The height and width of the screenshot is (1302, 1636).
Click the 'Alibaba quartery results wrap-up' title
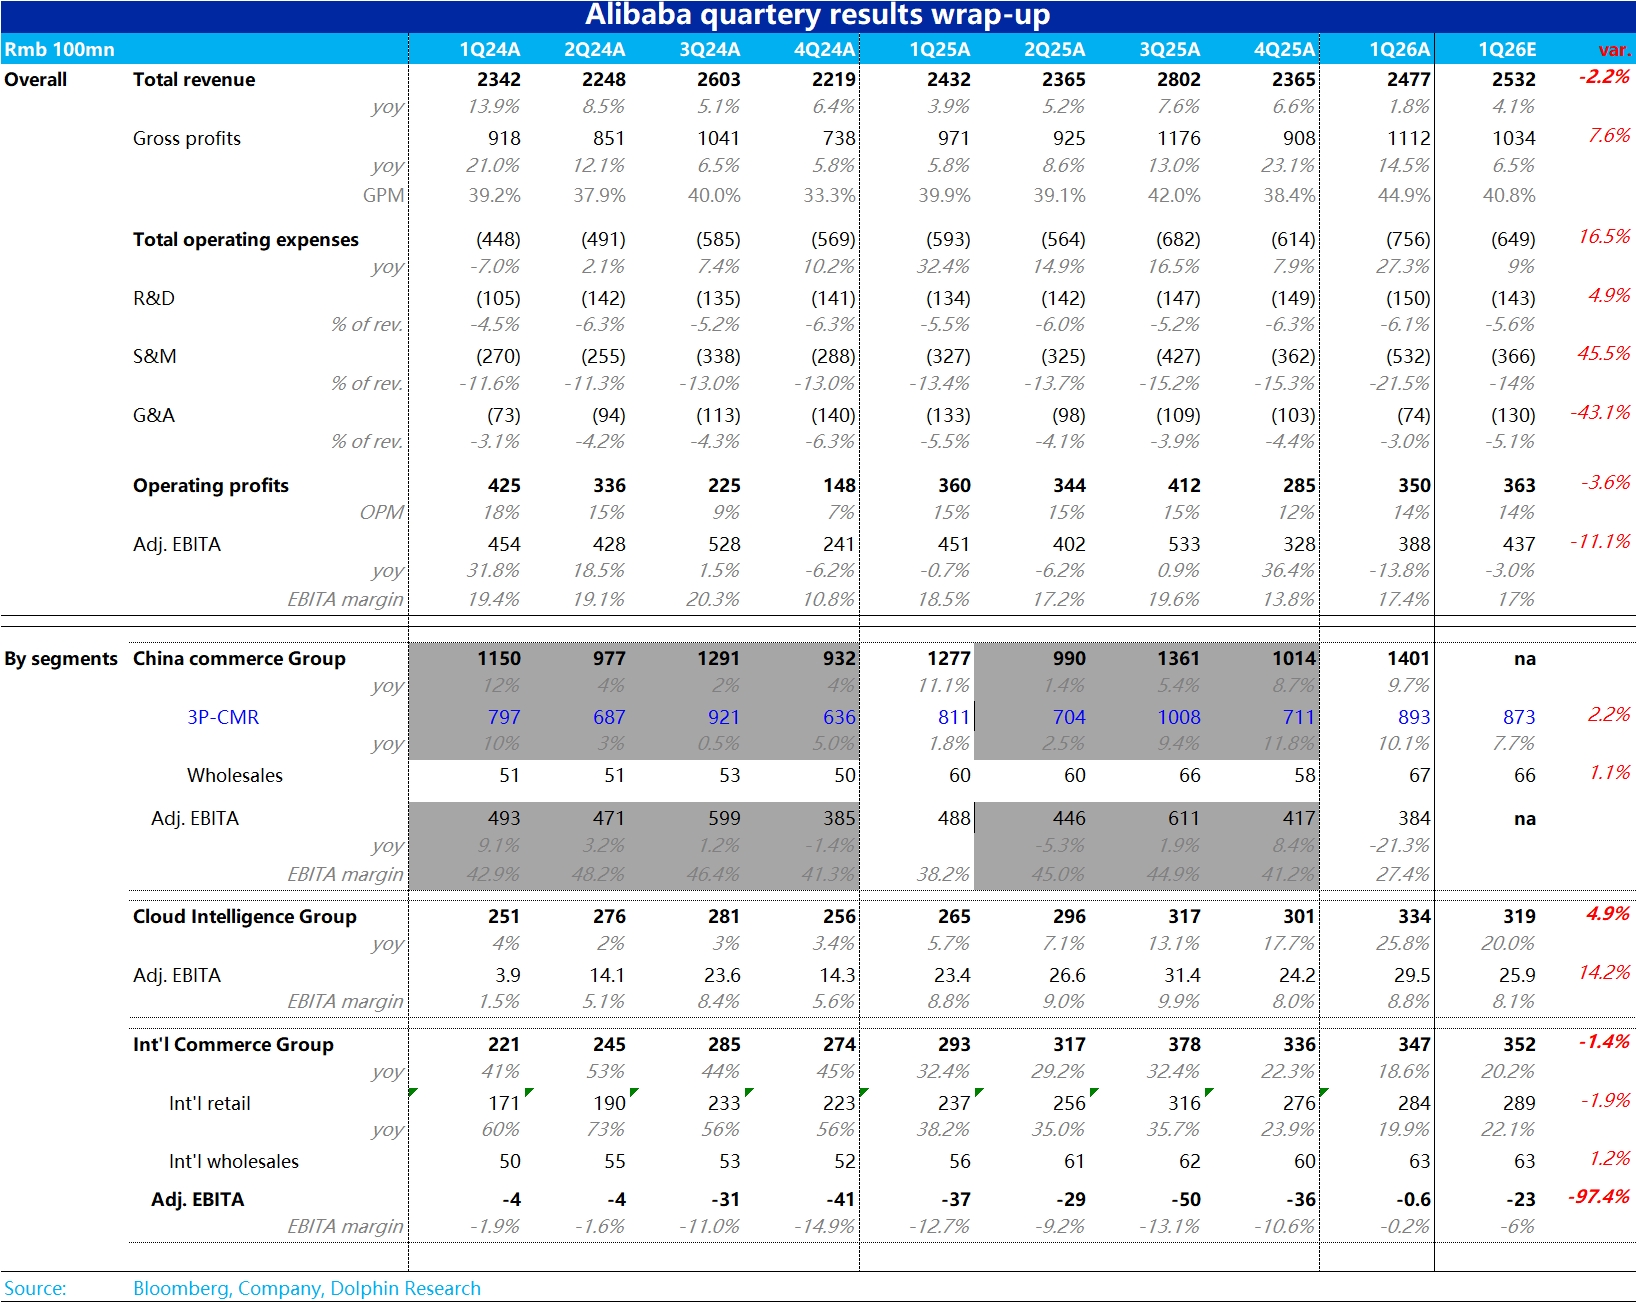click(x=817, y=15)
